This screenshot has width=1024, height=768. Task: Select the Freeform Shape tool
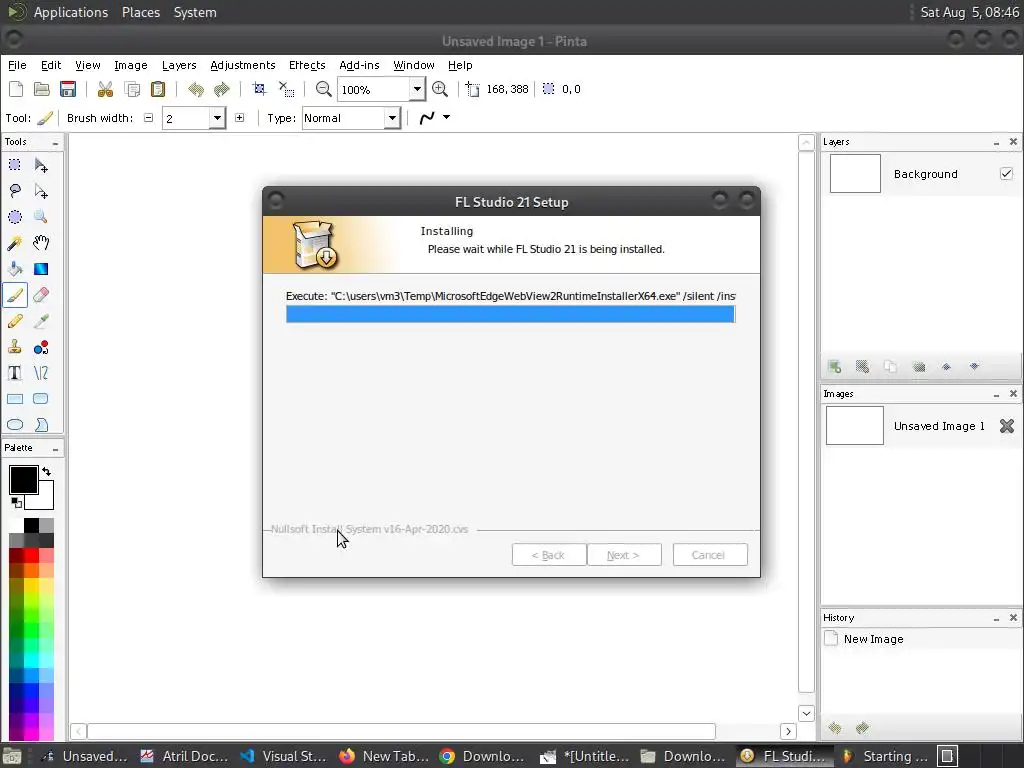click(41, 424)
